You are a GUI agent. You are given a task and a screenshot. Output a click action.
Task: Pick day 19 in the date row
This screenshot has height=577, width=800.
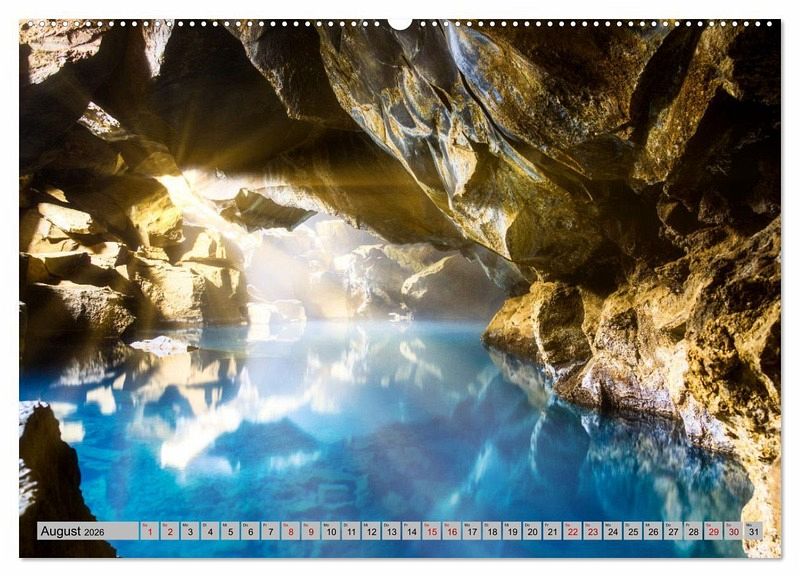tap(512, 531)
